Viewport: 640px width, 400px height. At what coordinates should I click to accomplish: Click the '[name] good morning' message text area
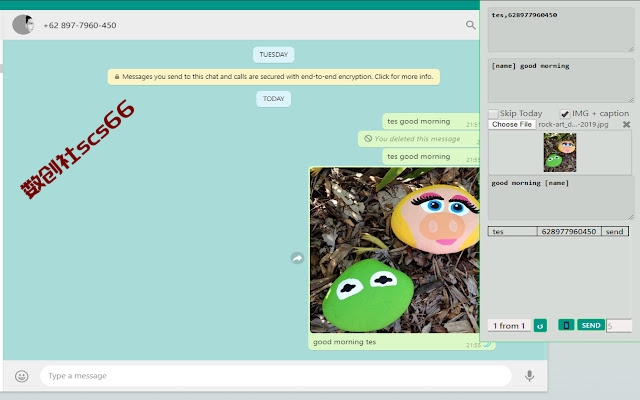561,80
